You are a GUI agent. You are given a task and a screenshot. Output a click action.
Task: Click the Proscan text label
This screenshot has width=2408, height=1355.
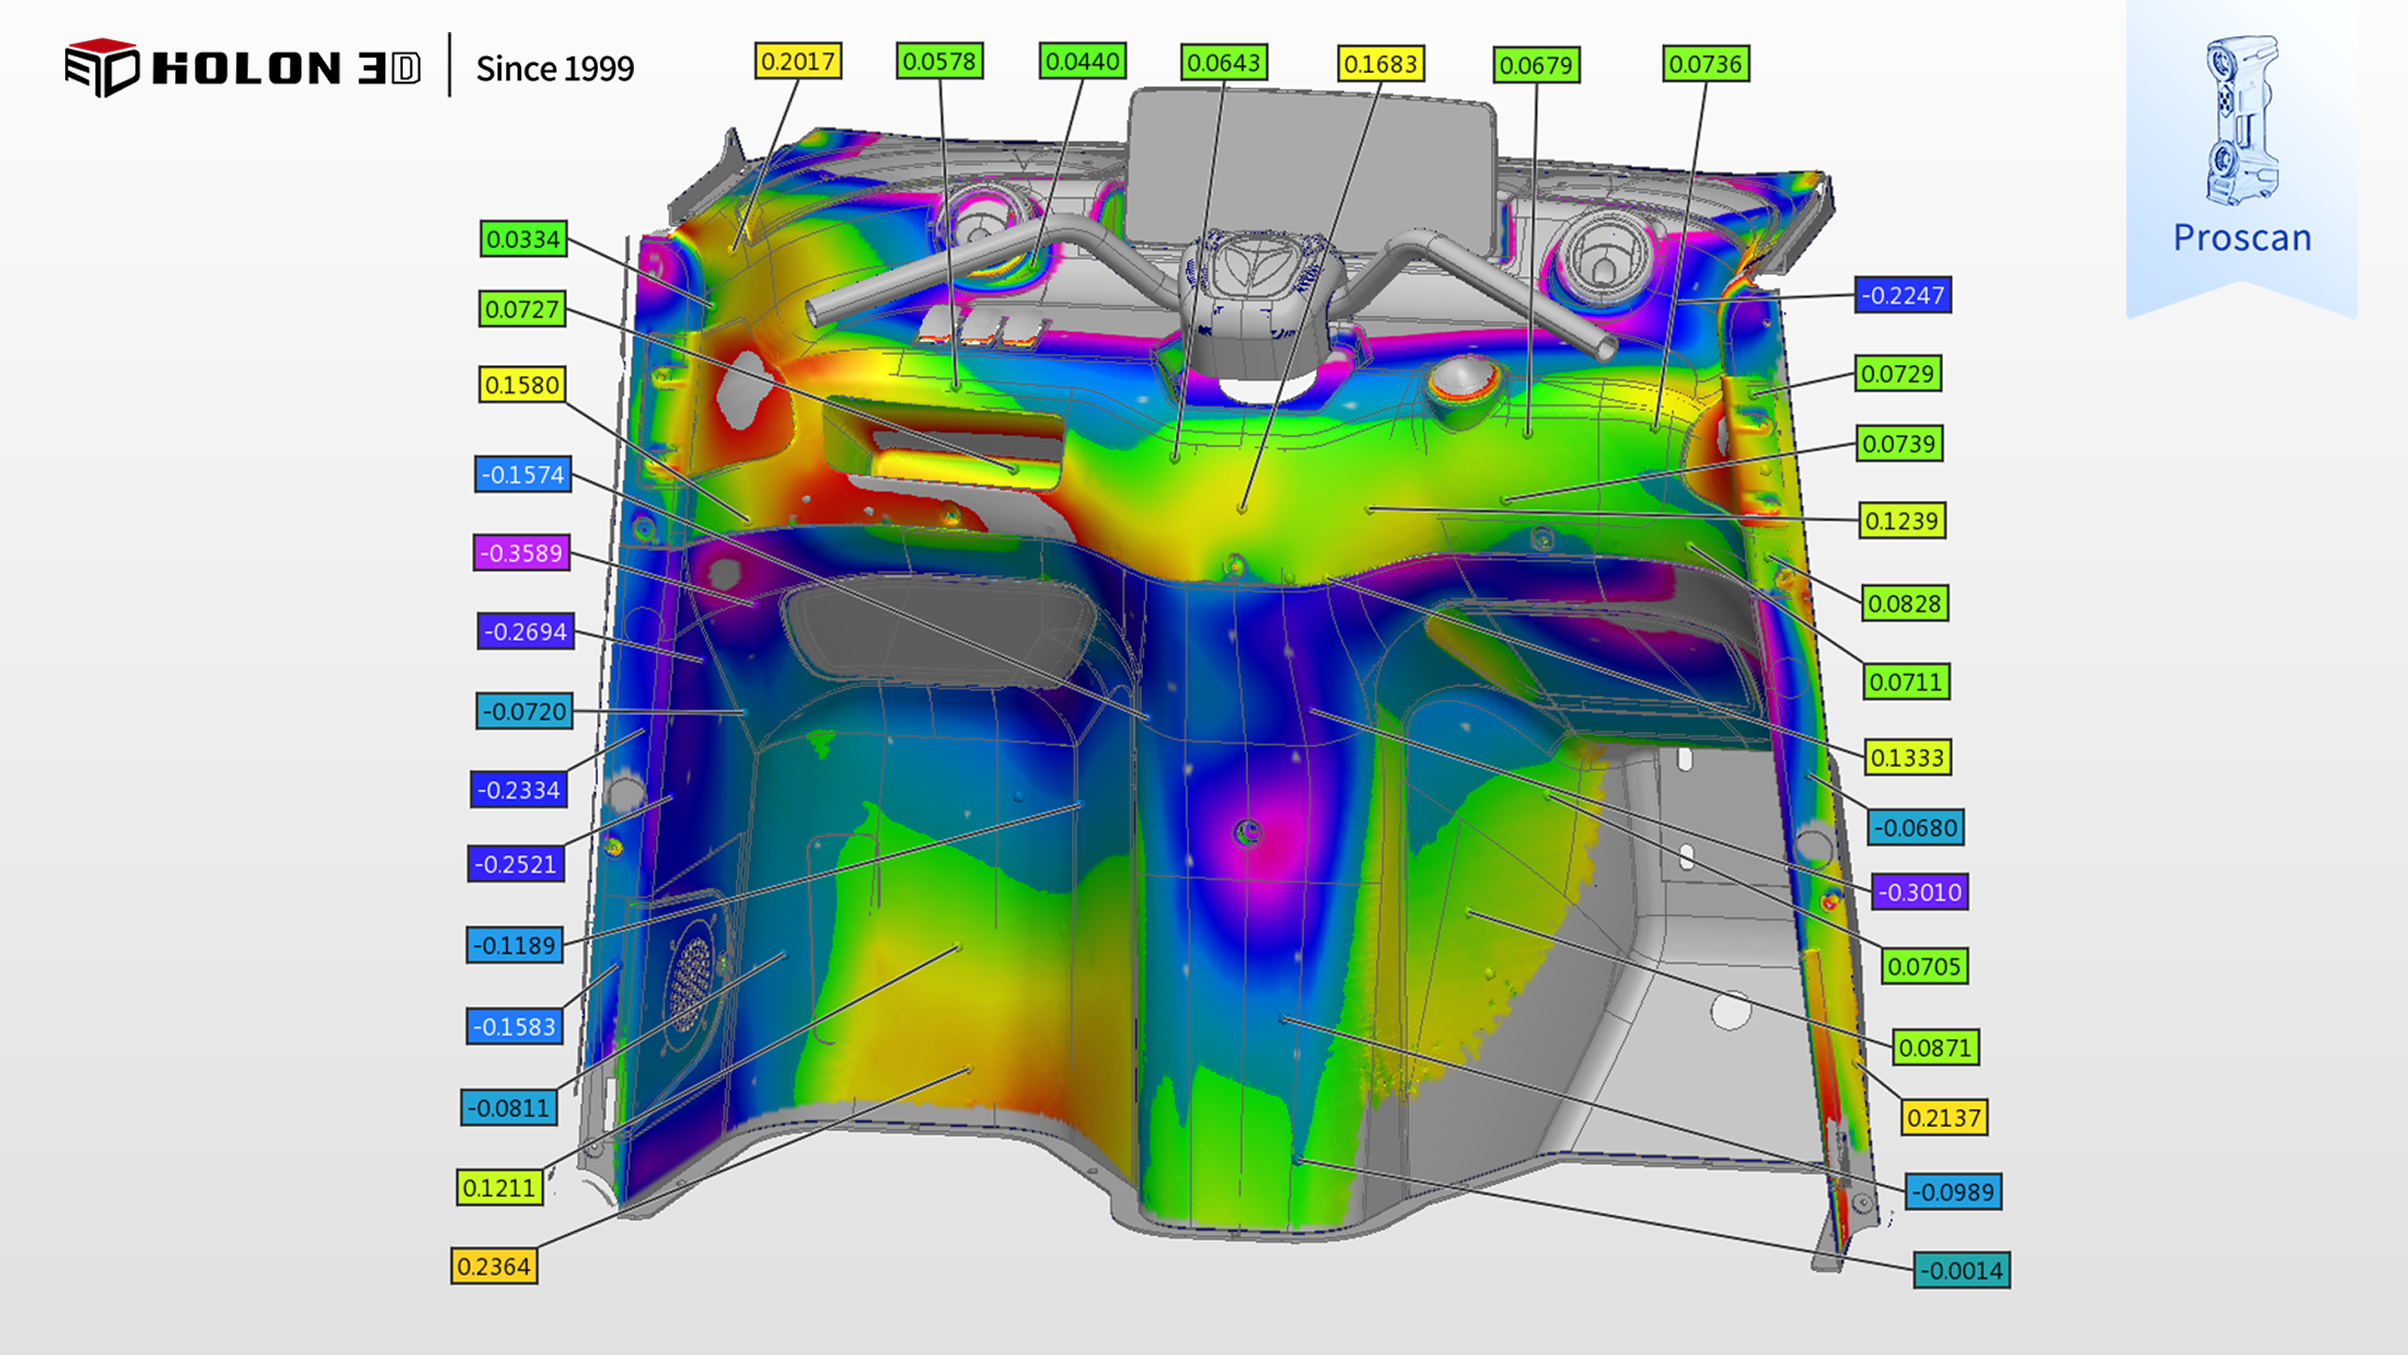[2241, 238]
